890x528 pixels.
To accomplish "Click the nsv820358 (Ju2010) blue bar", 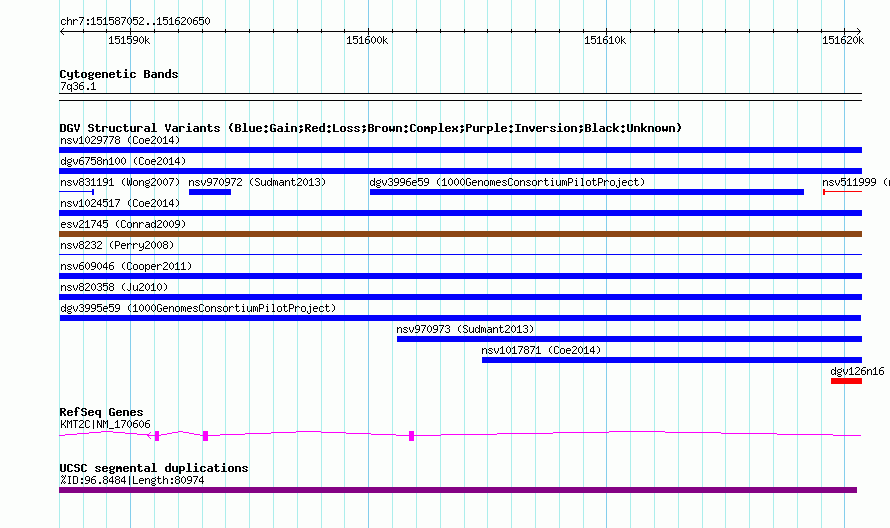I will [460, 297].
